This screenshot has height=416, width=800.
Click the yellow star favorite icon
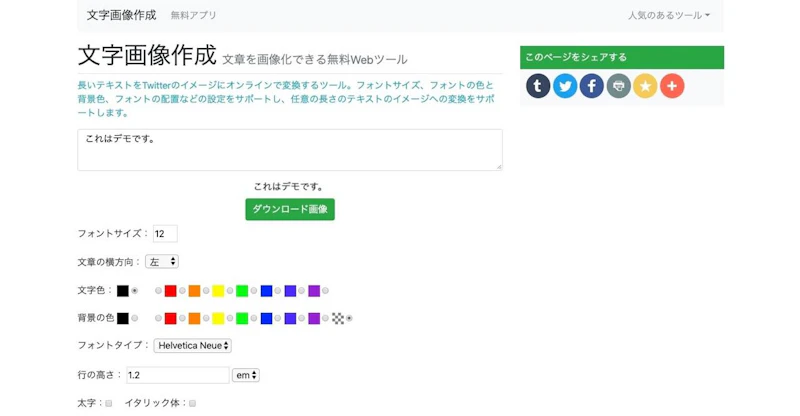pyautogui.click(x=646, y=87)
